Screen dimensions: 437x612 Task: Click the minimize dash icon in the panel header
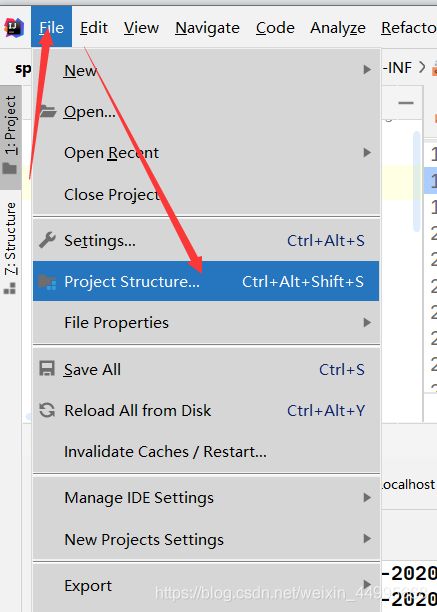click(x=406, y=103)
